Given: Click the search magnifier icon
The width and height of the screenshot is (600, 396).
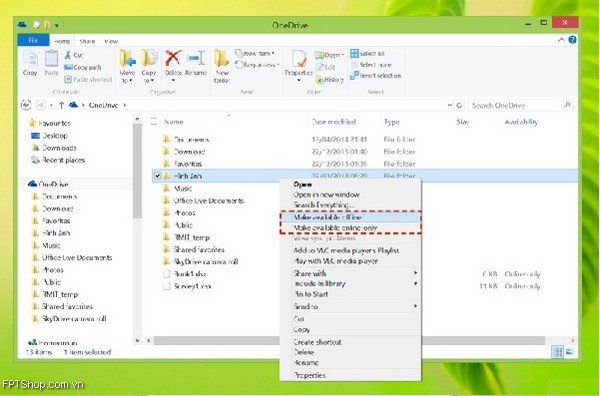Looking at the screenshot, I should point(567,105).
